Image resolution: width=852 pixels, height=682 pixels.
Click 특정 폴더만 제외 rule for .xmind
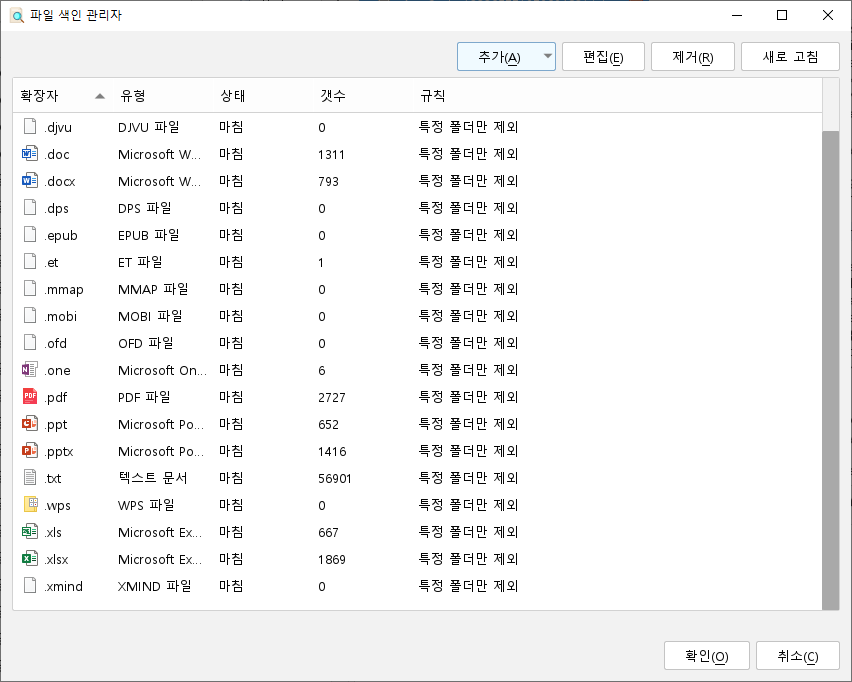468,586
